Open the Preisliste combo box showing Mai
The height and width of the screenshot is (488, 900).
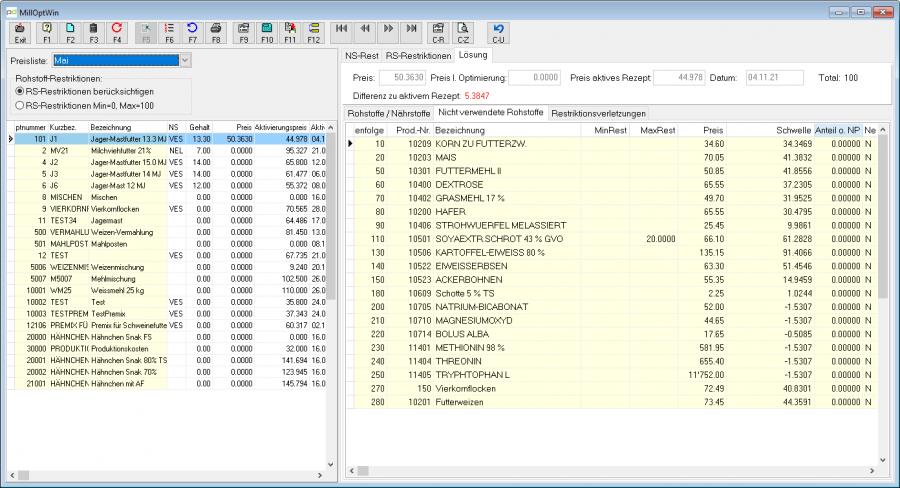click(x=122, y=60)
